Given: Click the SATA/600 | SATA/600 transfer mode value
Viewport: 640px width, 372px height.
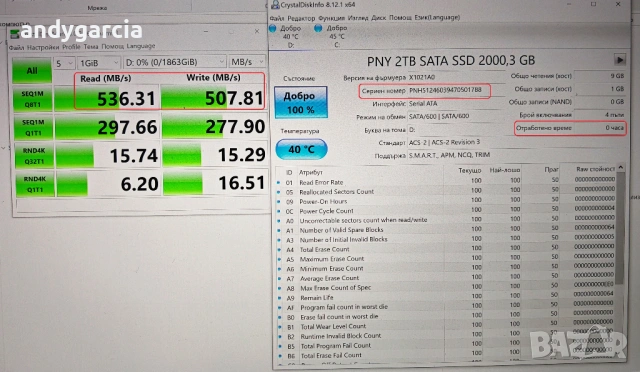Looking at the screenshot, I should coord(456,116).
